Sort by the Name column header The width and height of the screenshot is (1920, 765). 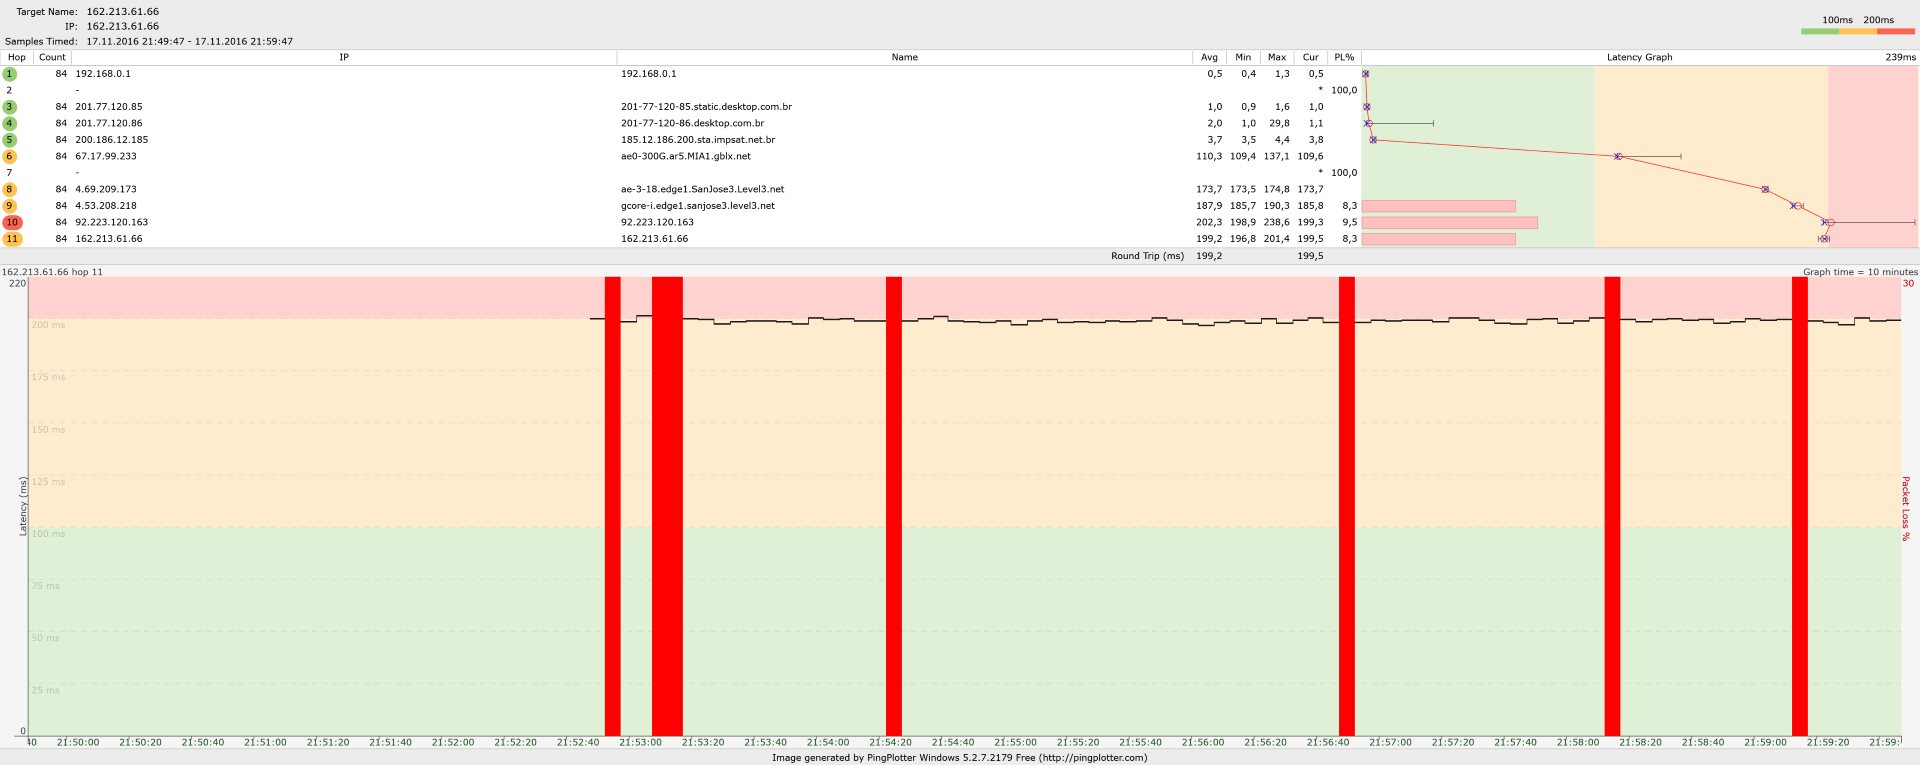[x=905, y=57]
